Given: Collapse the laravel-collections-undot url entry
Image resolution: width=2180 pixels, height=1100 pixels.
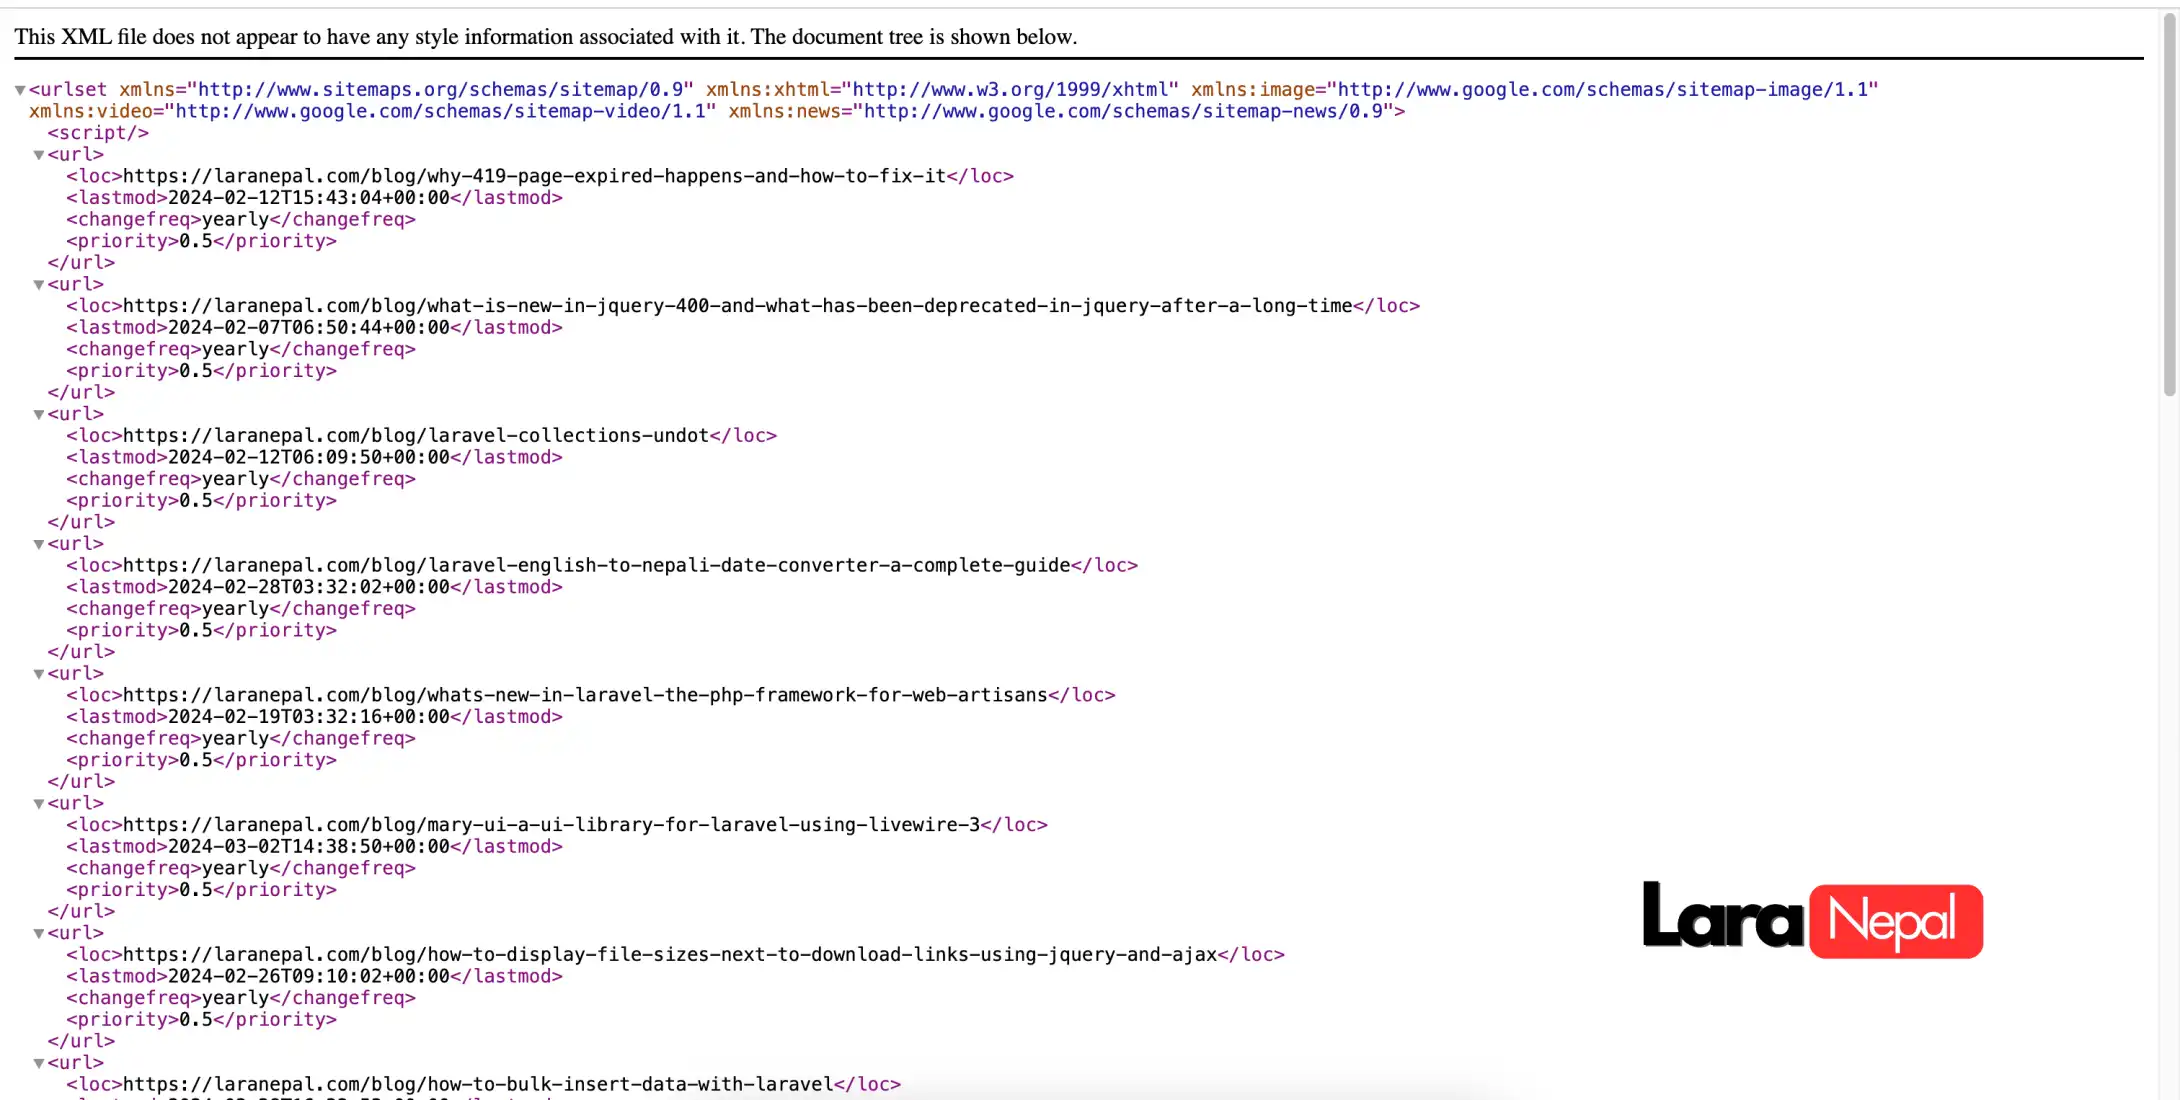Looking at the screenshot, I should [x=38, y=414].
